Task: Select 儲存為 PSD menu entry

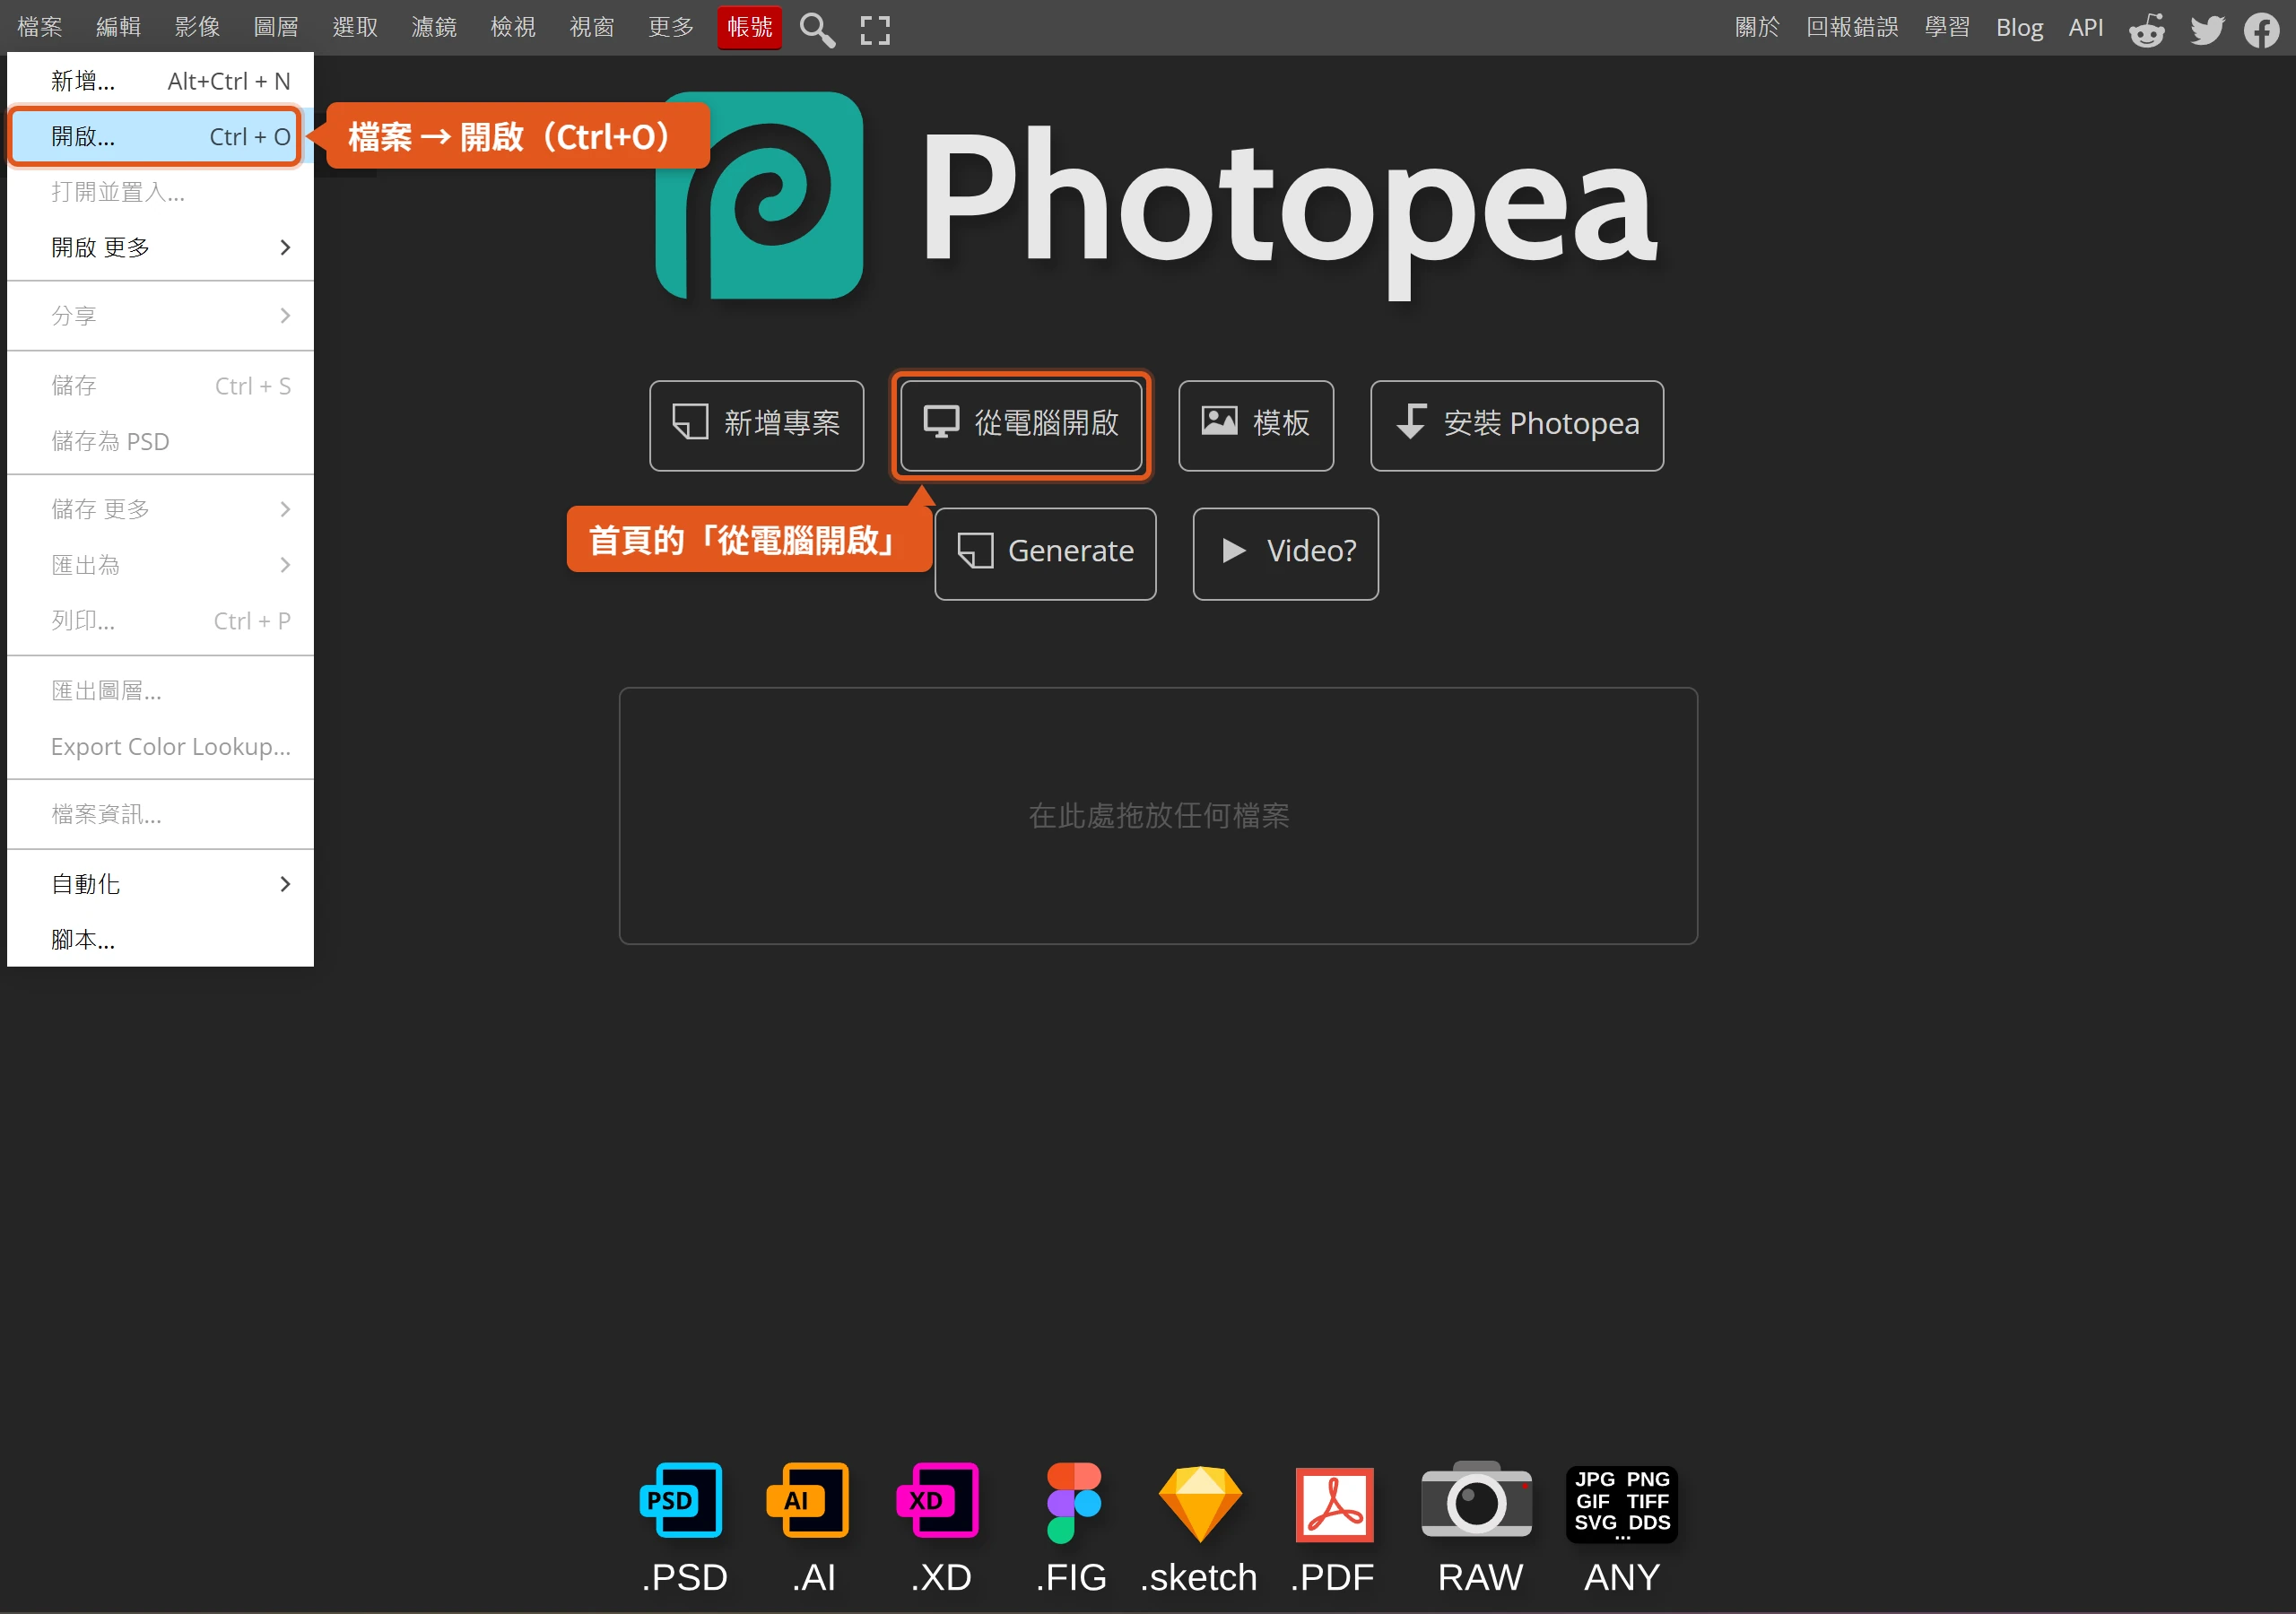Action: coord(160,441)
